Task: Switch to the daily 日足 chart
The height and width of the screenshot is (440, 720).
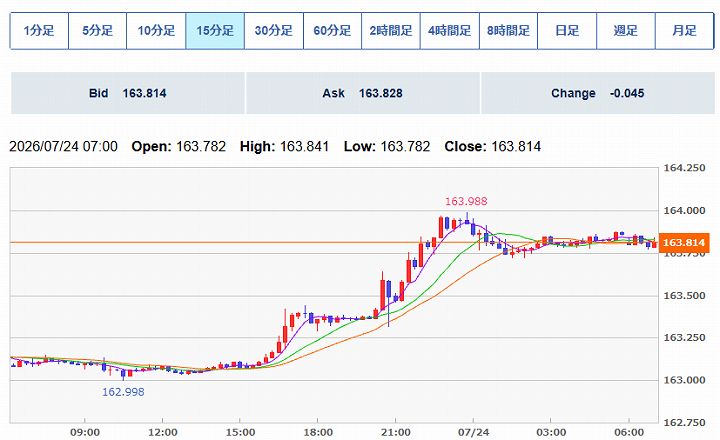Action: (567, 31)
